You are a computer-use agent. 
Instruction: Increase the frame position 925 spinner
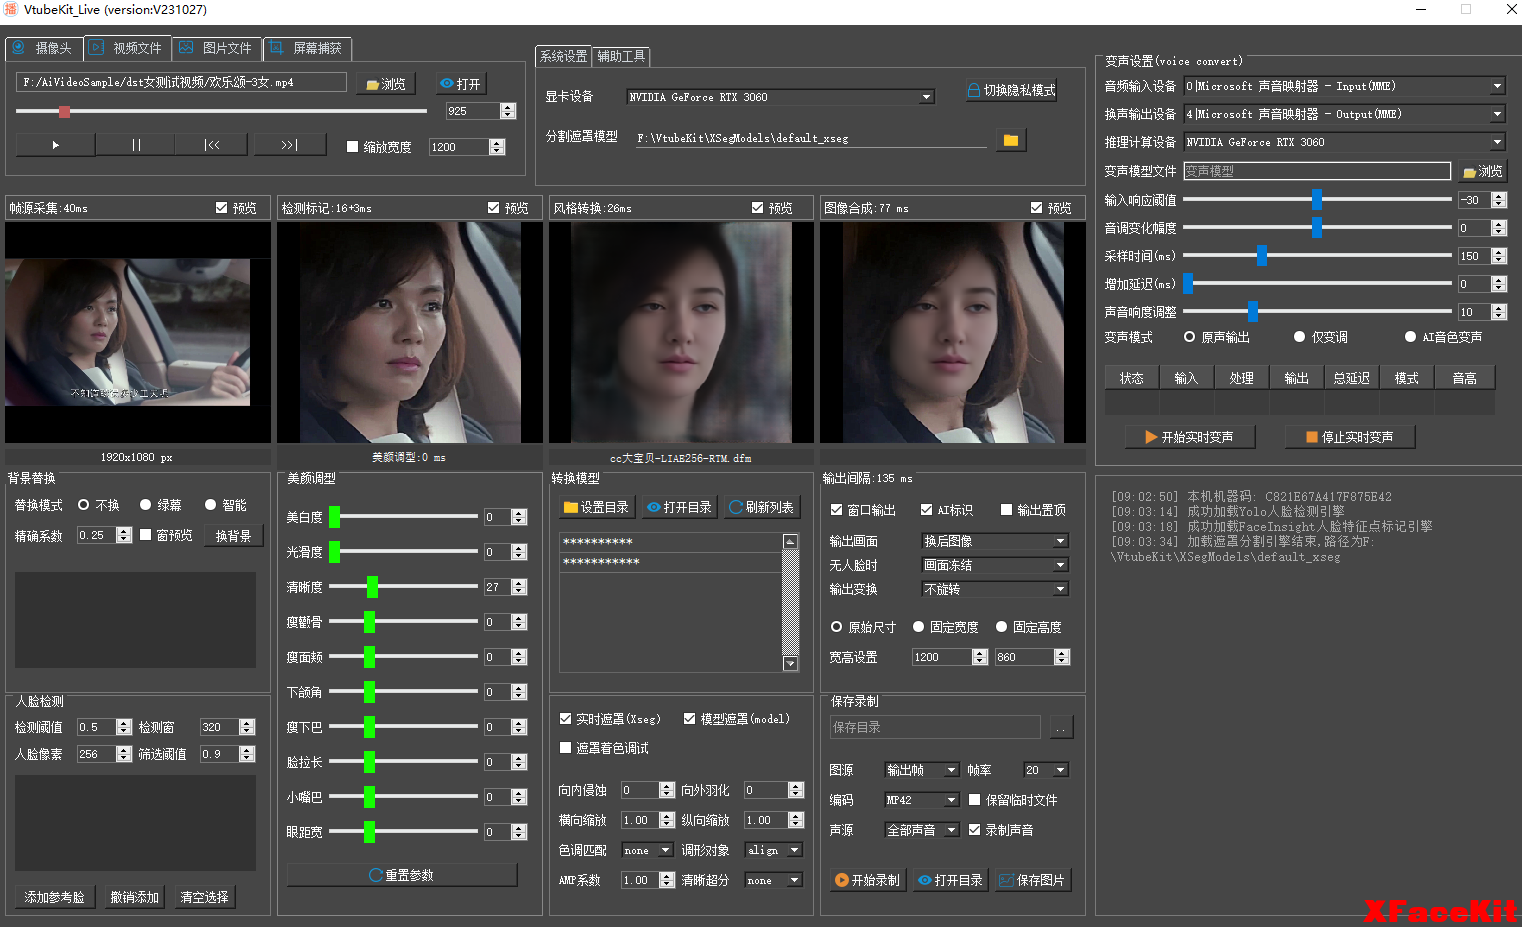point(508,107)
